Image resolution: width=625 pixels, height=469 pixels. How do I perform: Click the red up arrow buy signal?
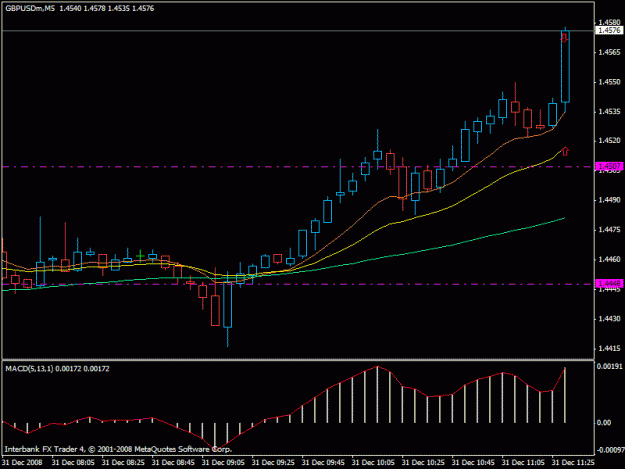(x=565, y=151)
